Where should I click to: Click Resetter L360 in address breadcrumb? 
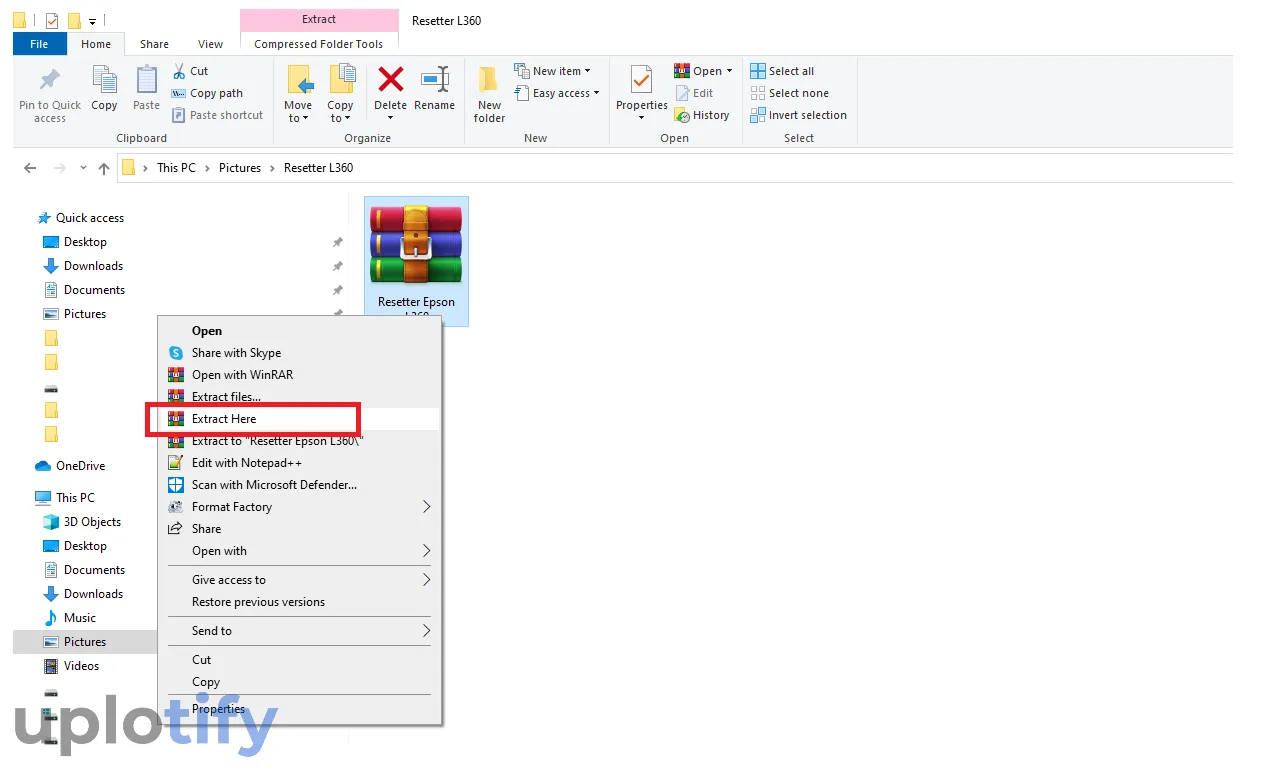coord(318,168)
